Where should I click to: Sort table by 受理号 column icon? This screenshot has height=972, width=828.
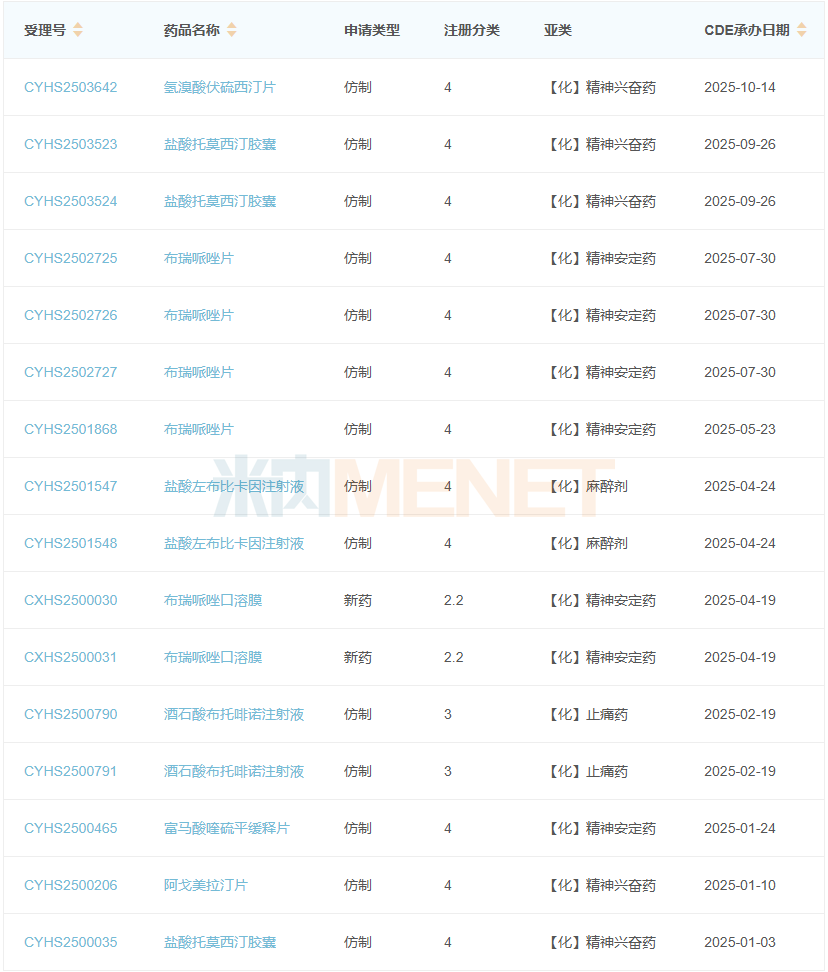[x=78, y=30]
